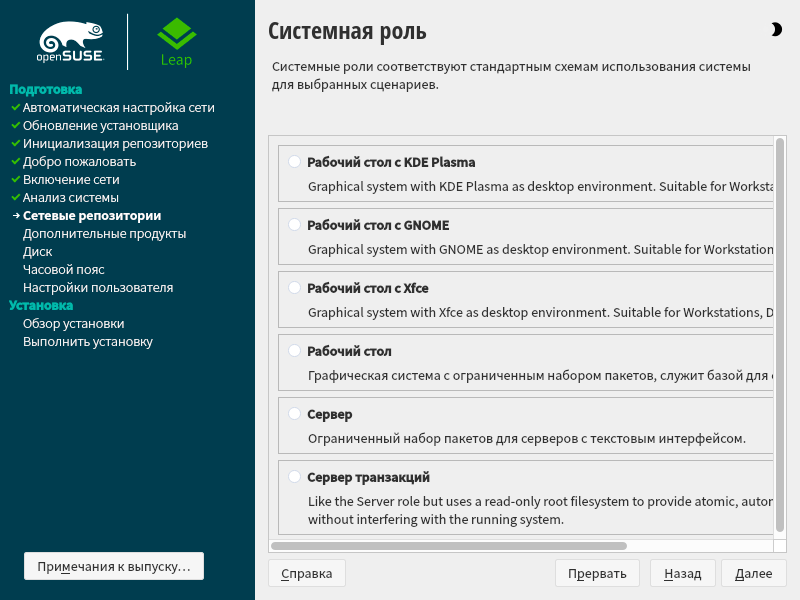Toggle the dark mode moon icon
The image size is (800, 600).
(x=777, y=30)
